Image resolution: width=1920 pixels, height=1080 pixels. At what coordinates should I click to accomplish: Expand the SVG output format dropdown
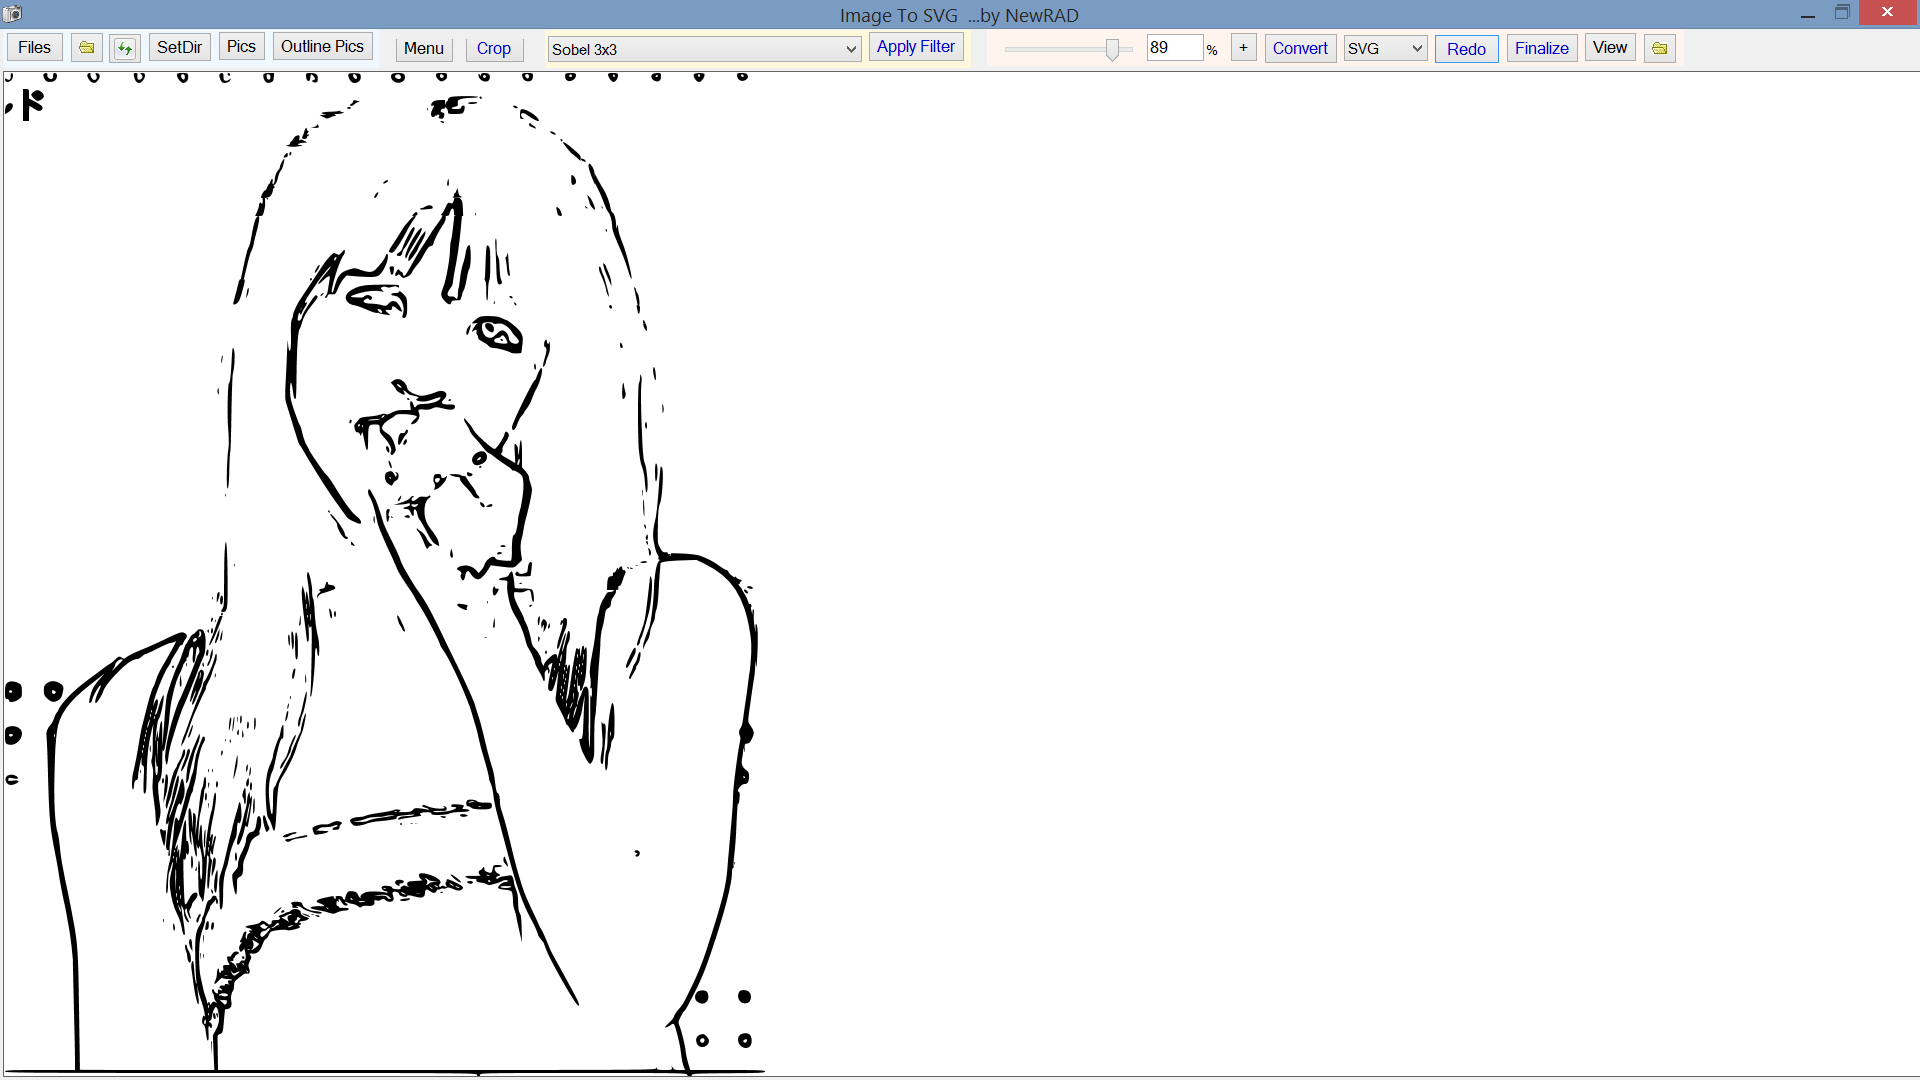[x=1385, y=49]
